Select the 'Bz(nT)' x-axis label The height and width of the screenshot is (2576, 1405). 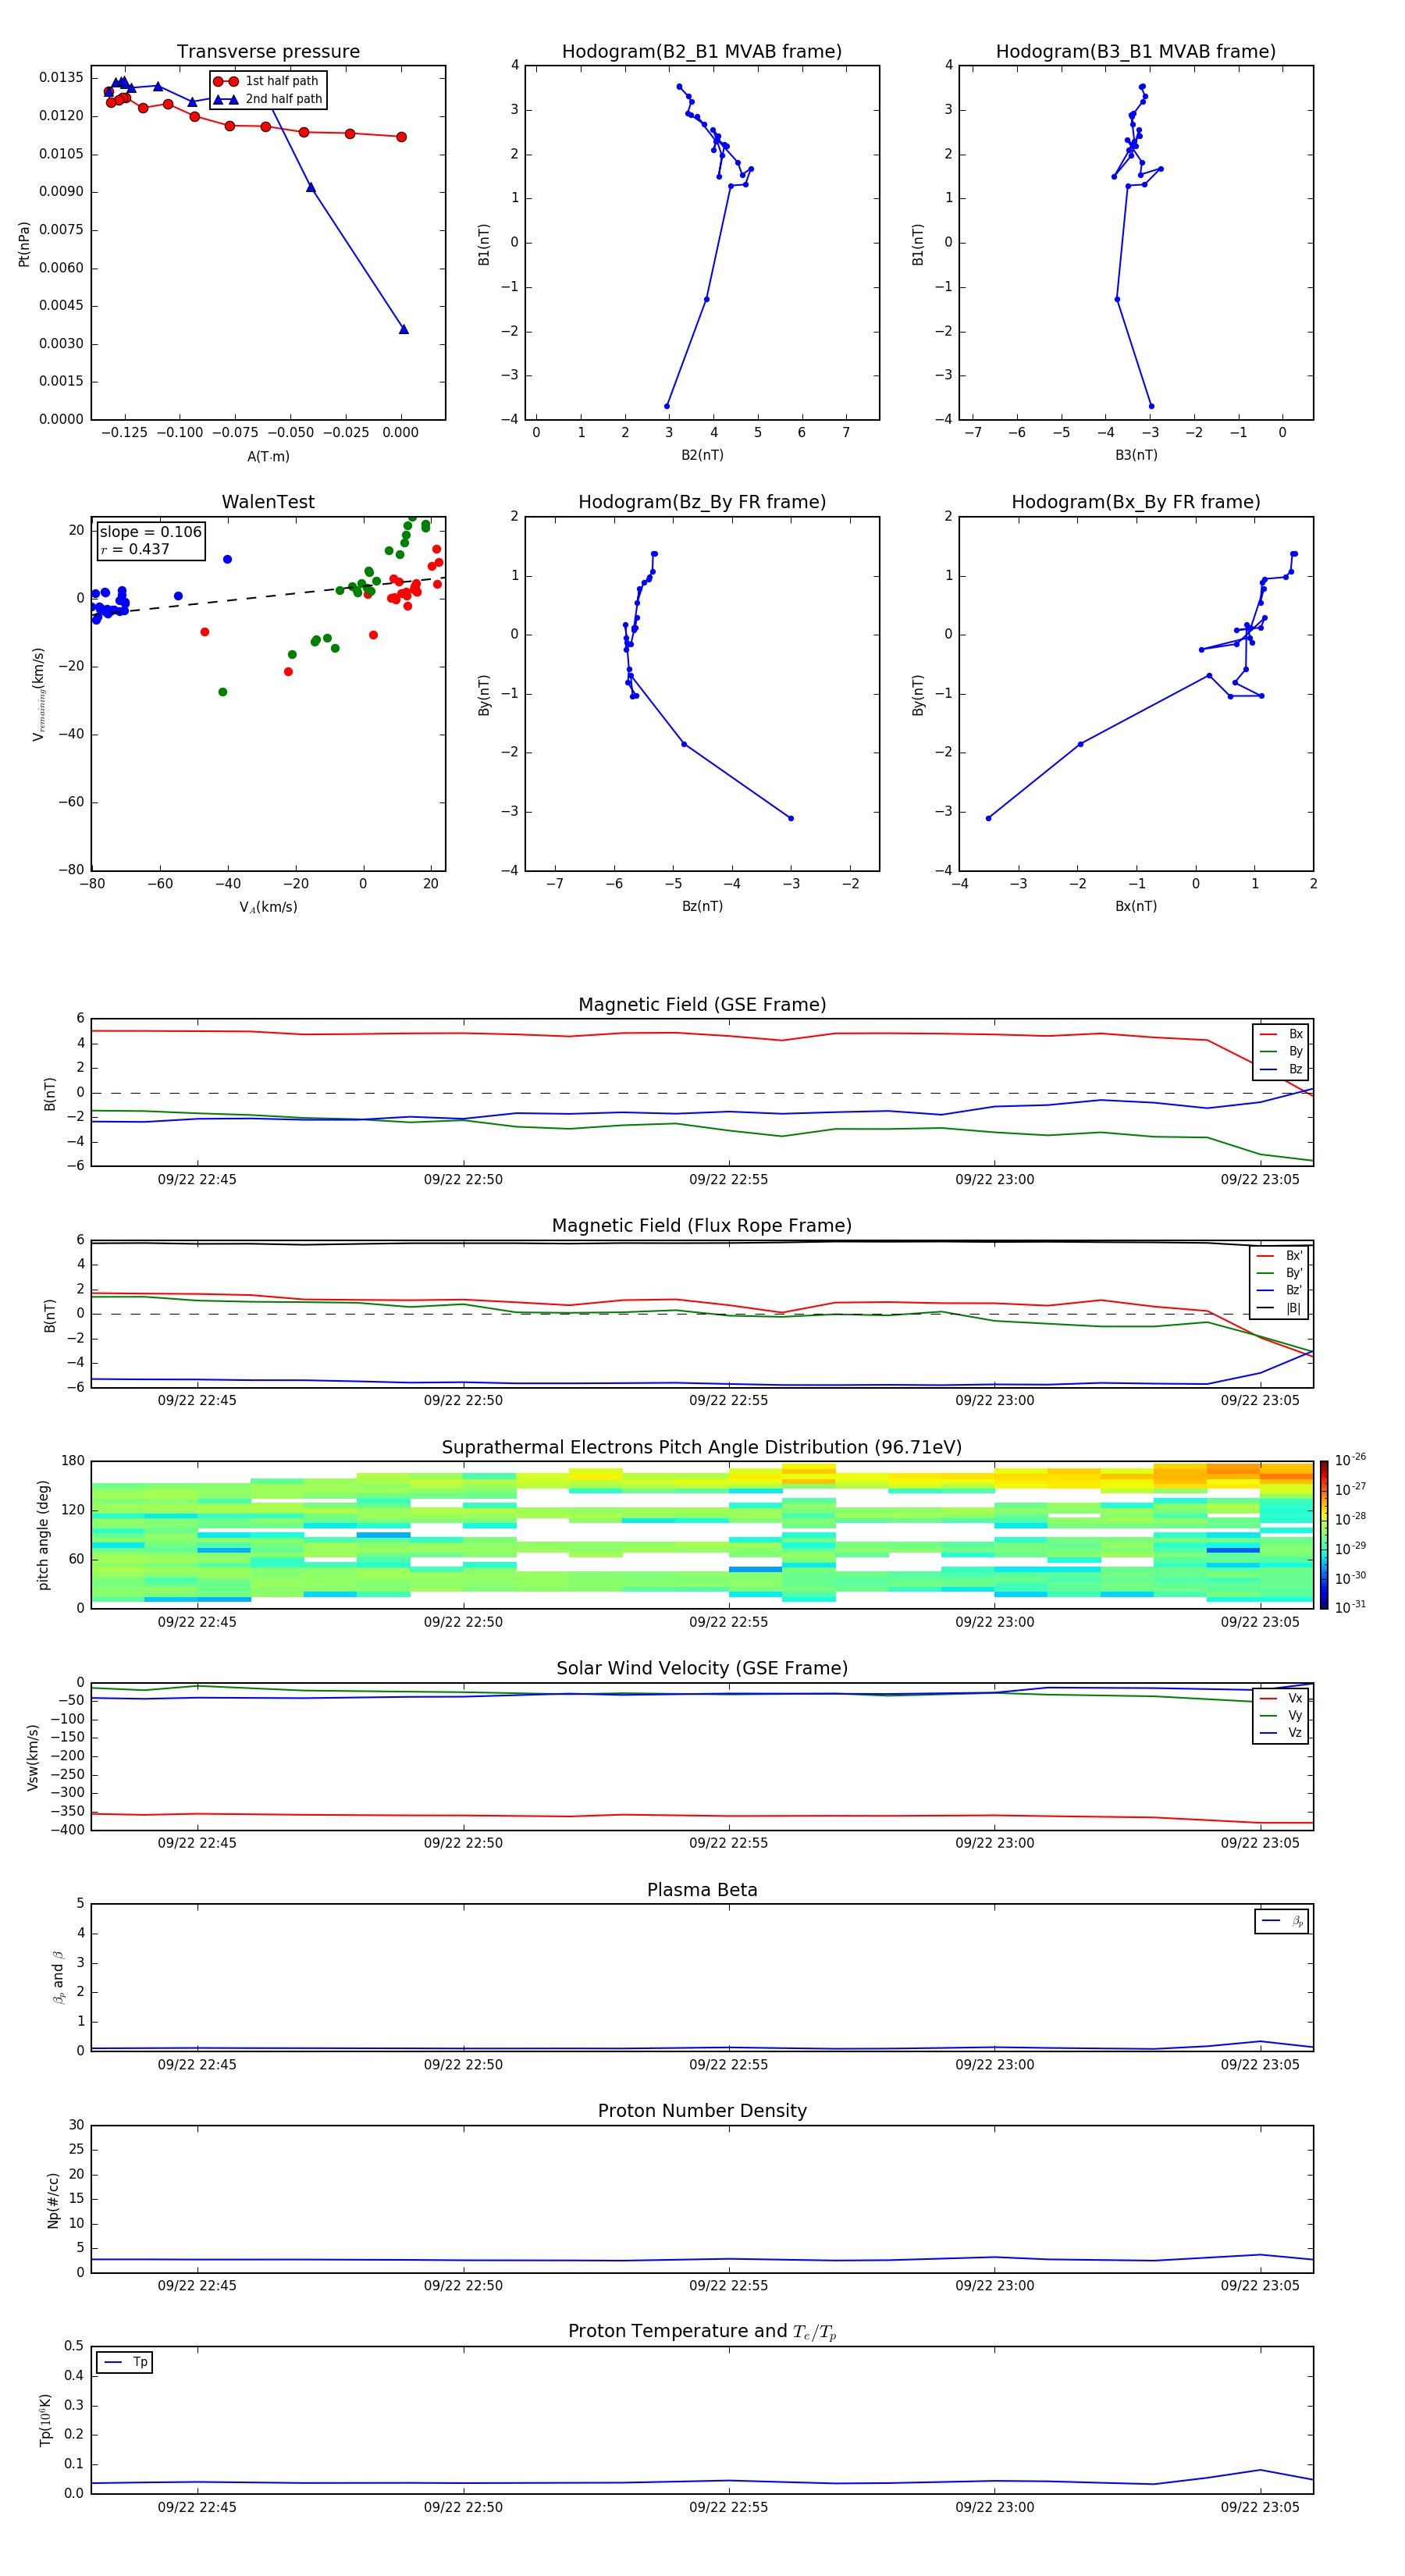click(x=702, y=906)
